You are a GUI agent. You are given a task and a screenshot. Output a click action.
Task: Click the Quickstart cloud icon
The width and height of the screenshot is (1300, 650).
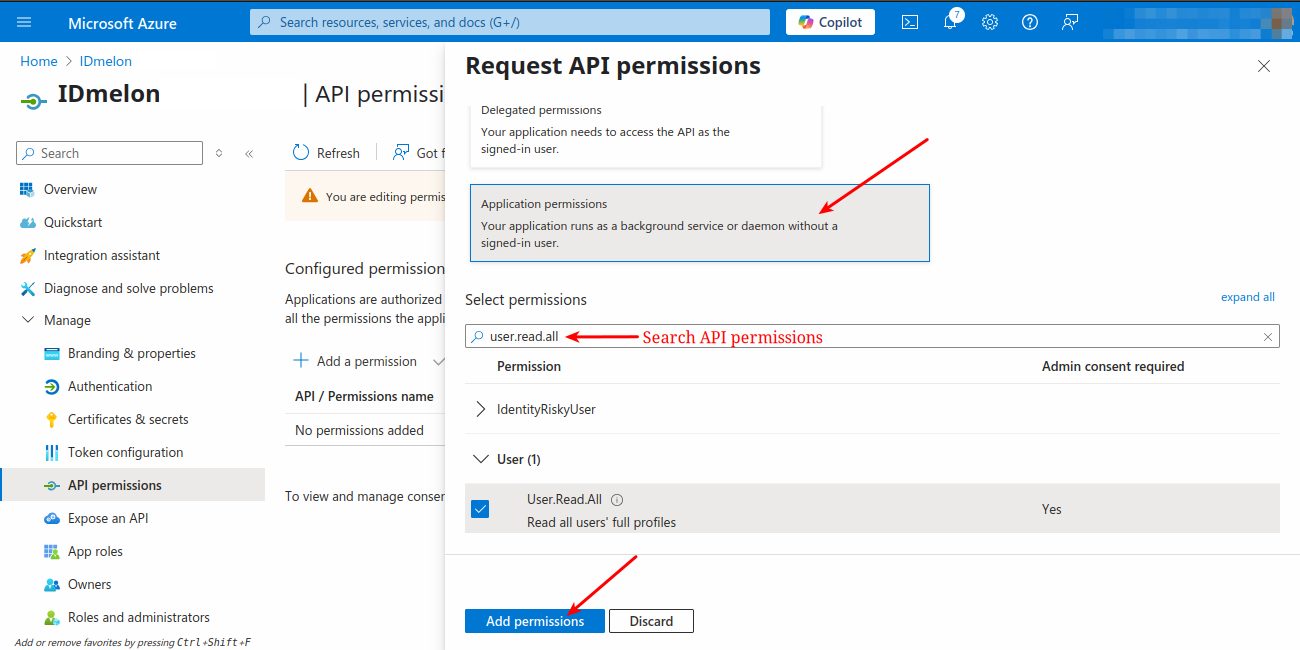click(27, 222)
